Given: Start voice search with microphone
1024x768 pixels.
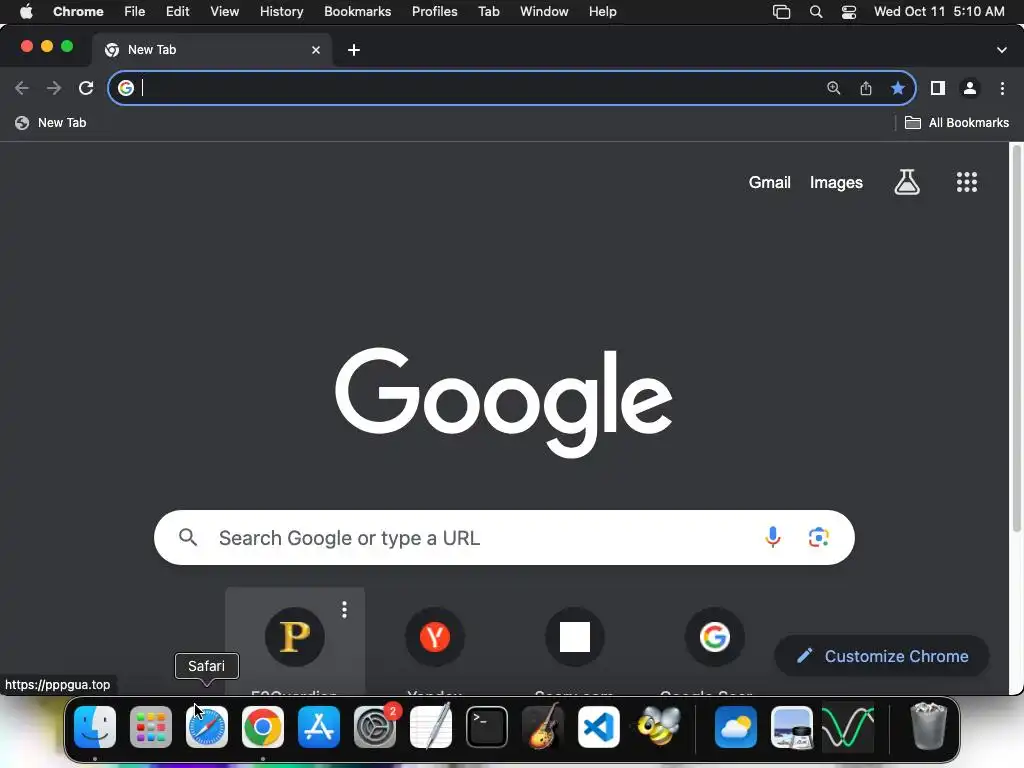Looking at the screenshot, I should pos(773,537).
